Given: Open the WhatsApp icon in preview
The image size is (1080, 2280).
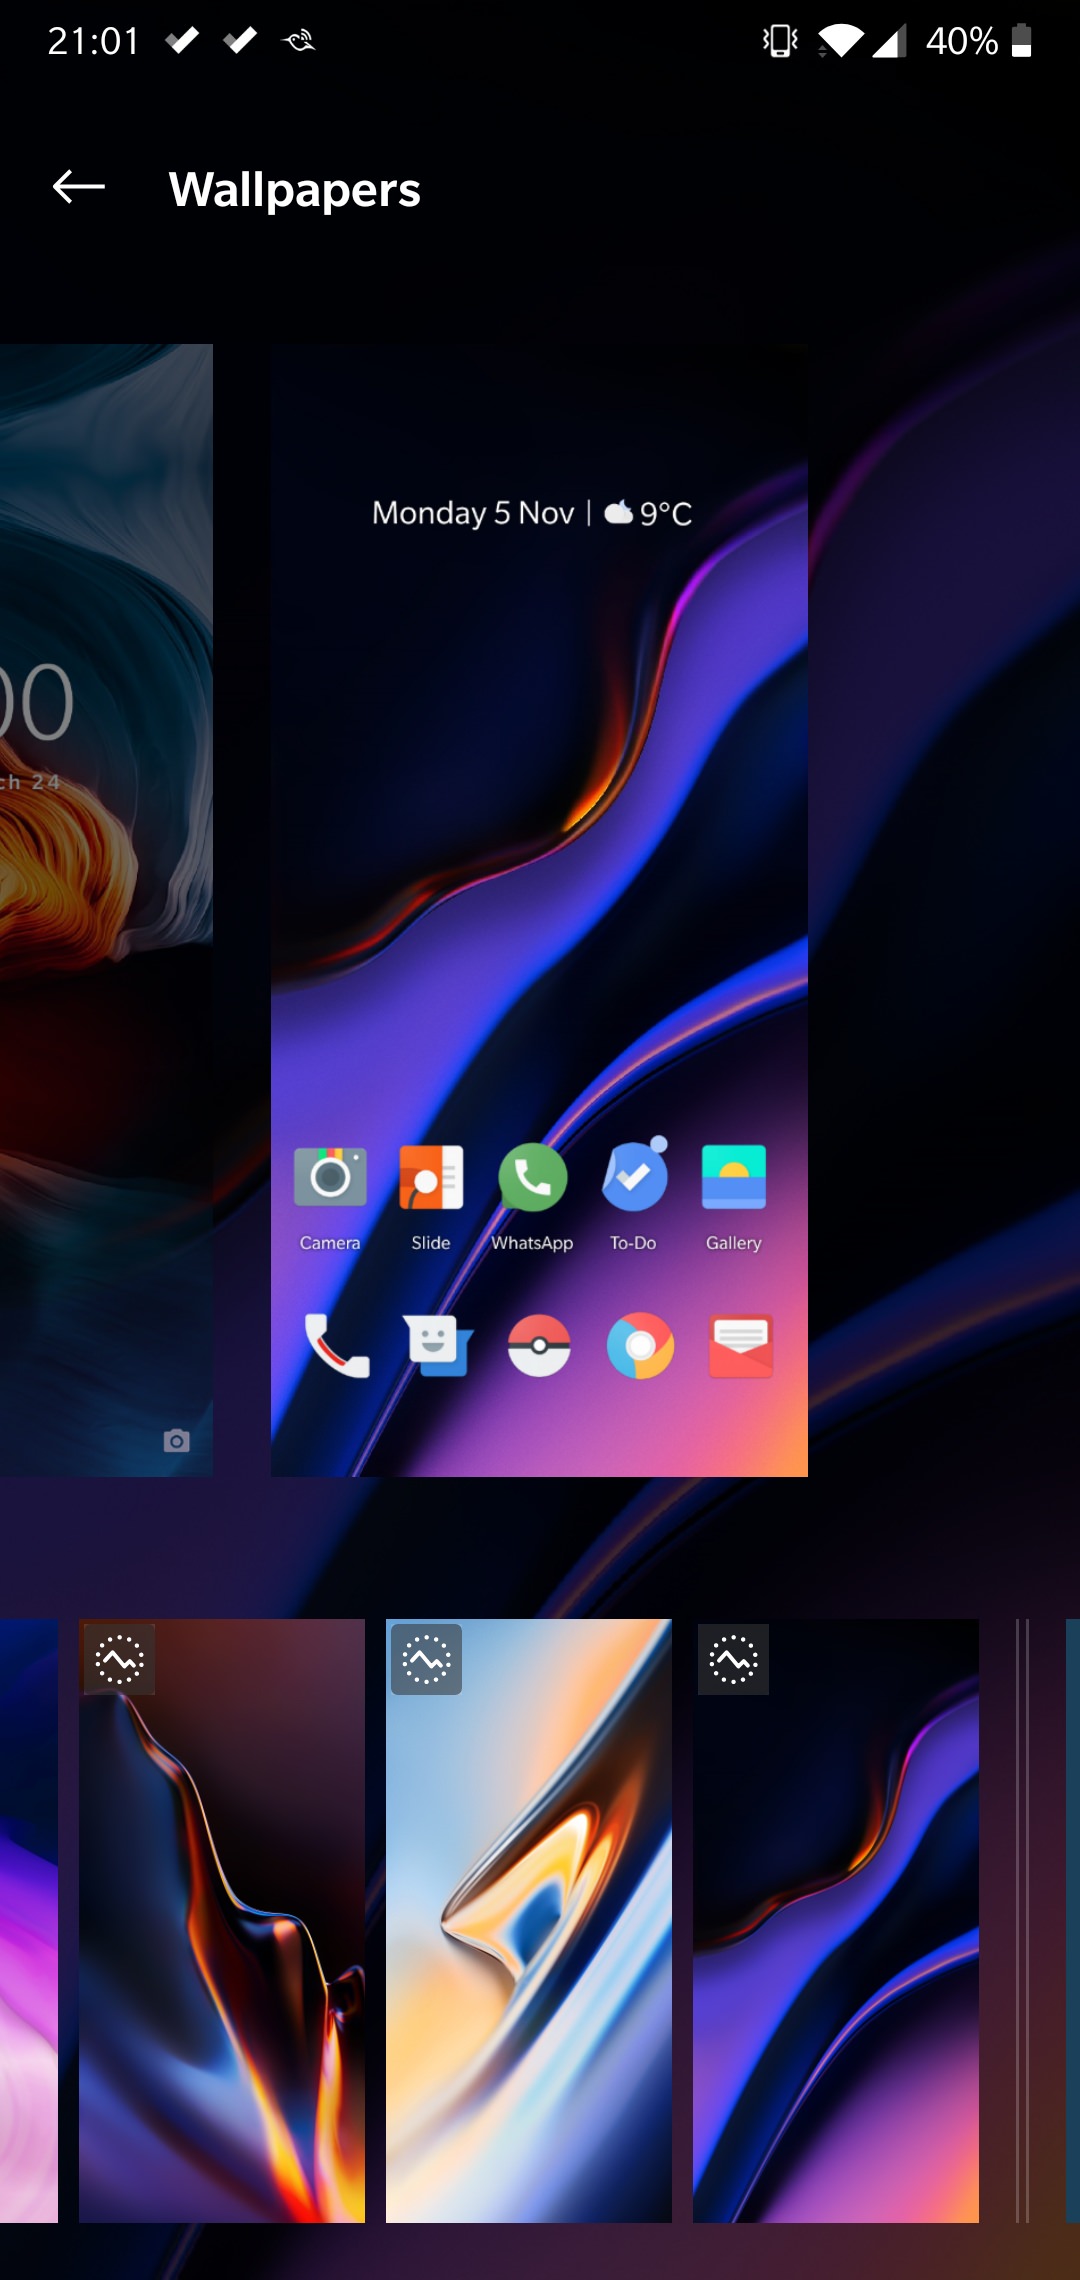Looking at the screenshot, I should point(532,1179).
